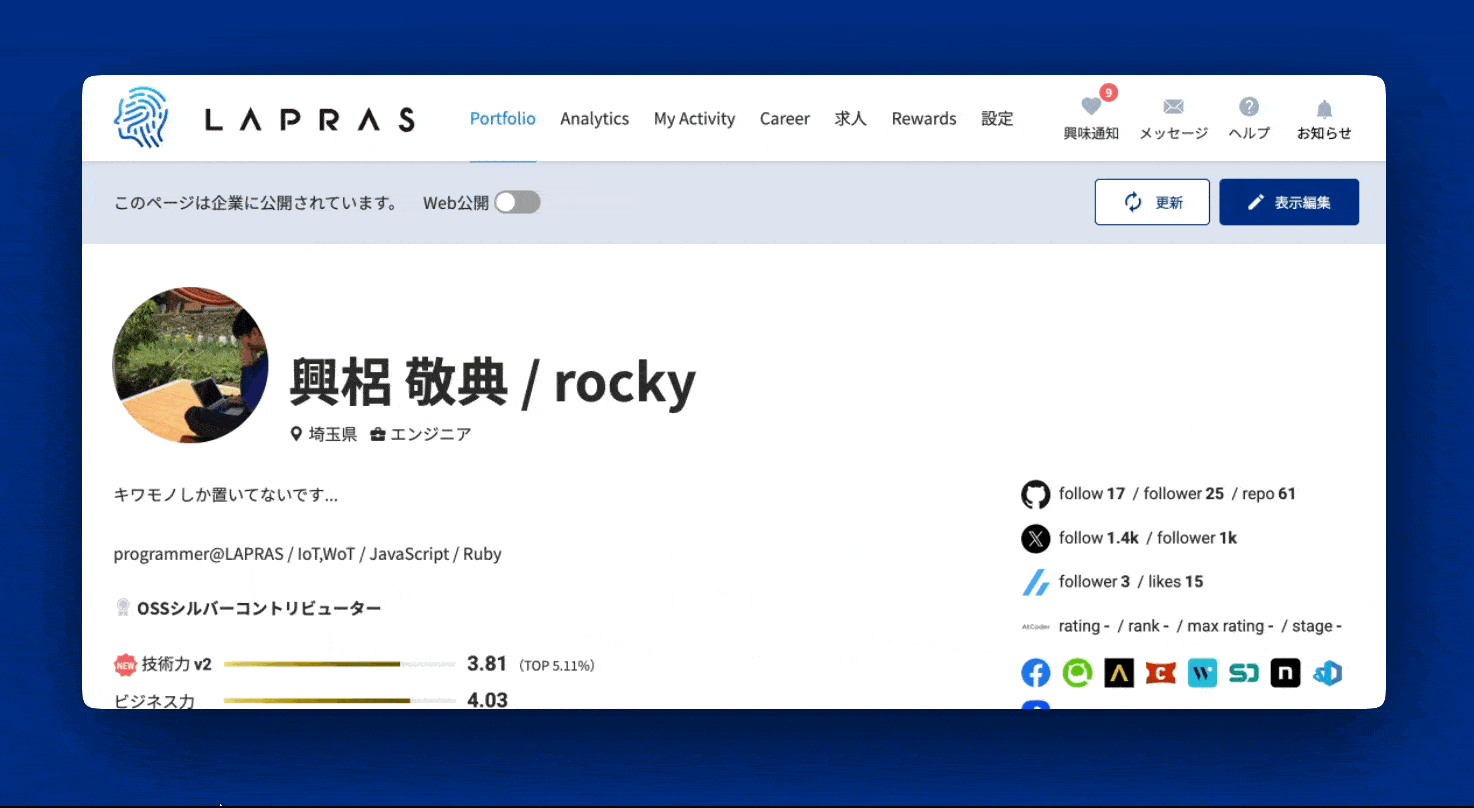The width and height of the screenshot is (1474, 808).
Task: Click the Zenn 'likes 15' stat
Action: 1176,581
